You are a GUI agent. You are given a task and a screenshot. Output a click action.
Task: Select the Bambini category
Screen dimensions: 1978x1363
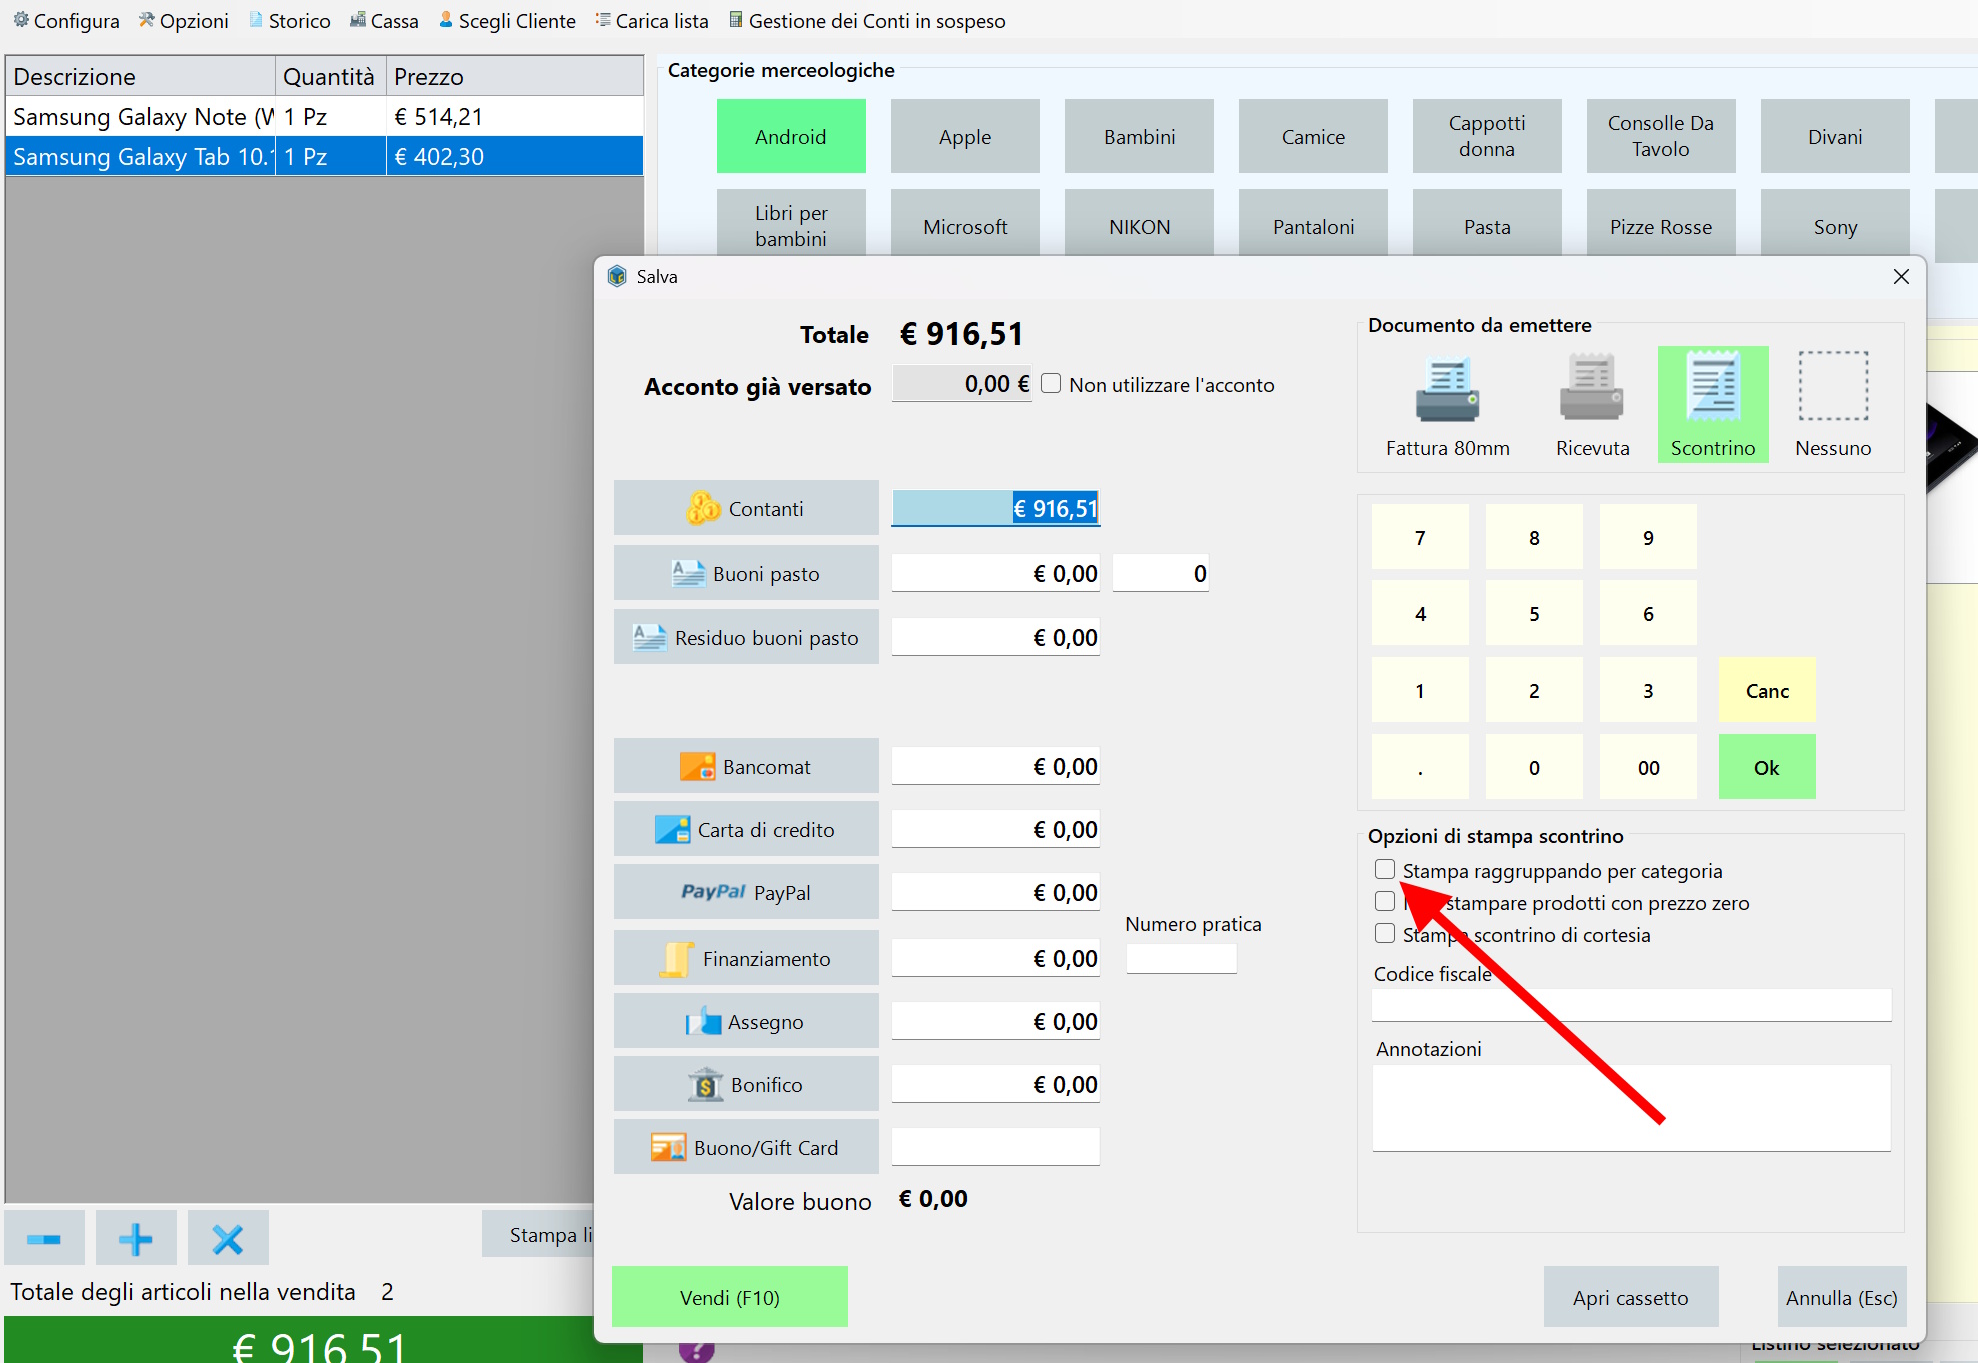1139,137
